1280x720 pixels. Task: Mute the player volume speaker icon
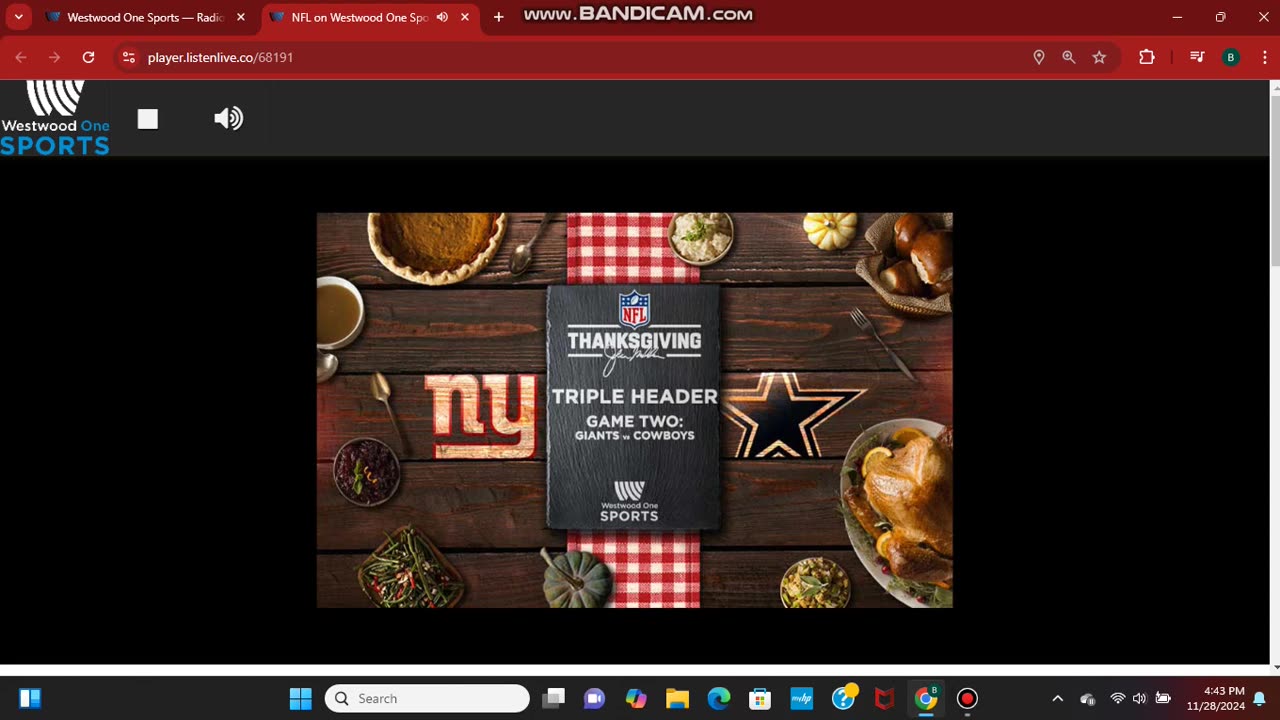click(228, 119)
